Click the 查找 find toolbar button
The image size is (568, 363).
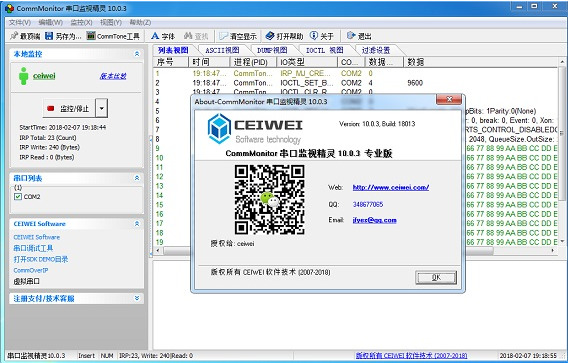[196, 36]
